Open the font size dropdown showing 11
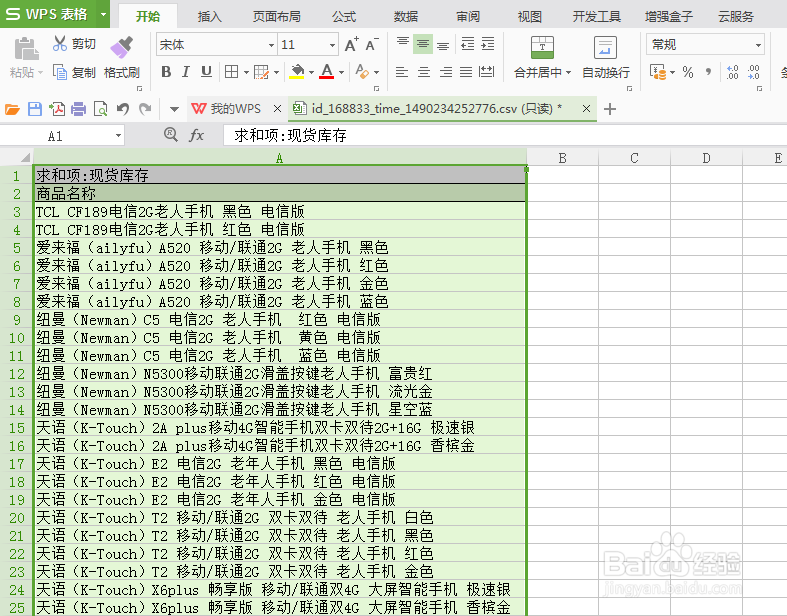Image resolution: width=787 pixels, height=616 pixels. 332,45
